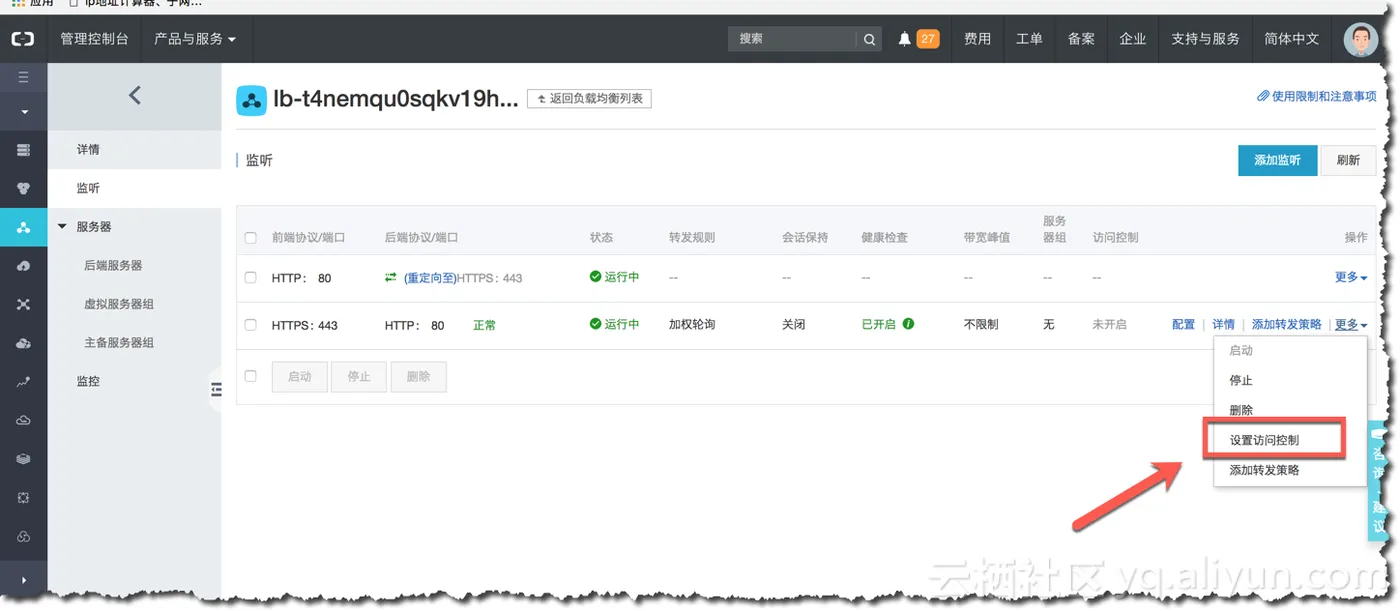Open the 备案 top menu
The width and height of the screenshot is (1400, 611).
click(1081, 39)
